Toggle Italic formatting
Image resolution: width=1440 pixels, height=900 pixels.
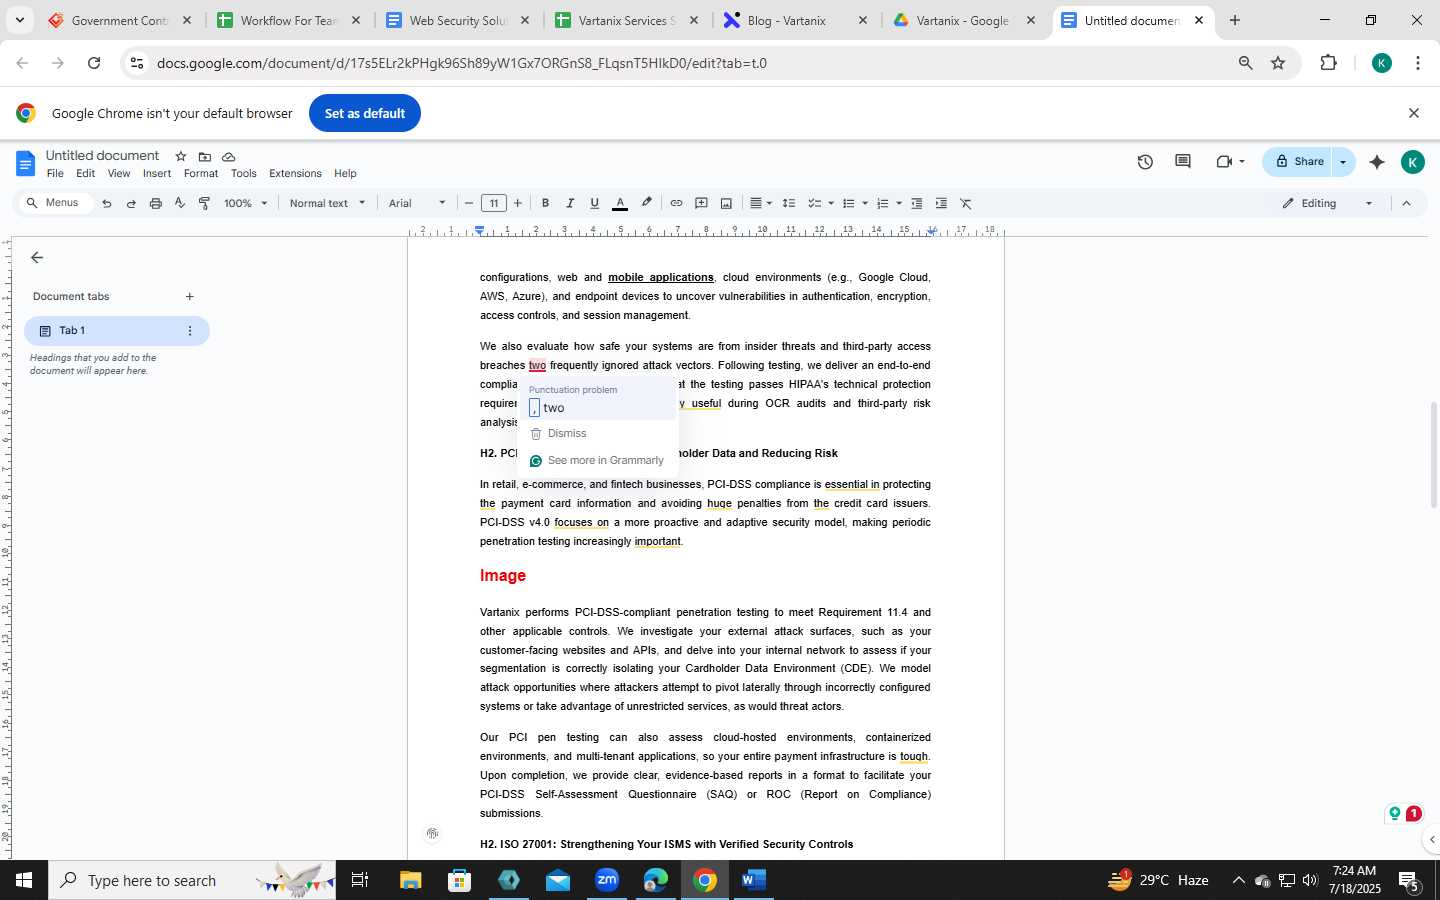570,203
